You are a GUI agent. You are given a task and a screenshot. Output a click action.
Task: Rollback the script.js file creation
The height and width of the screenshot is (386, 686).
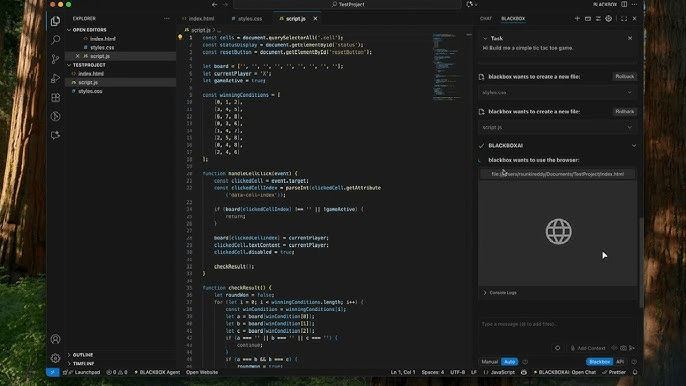pyautogui.click(x=624, y=111)
